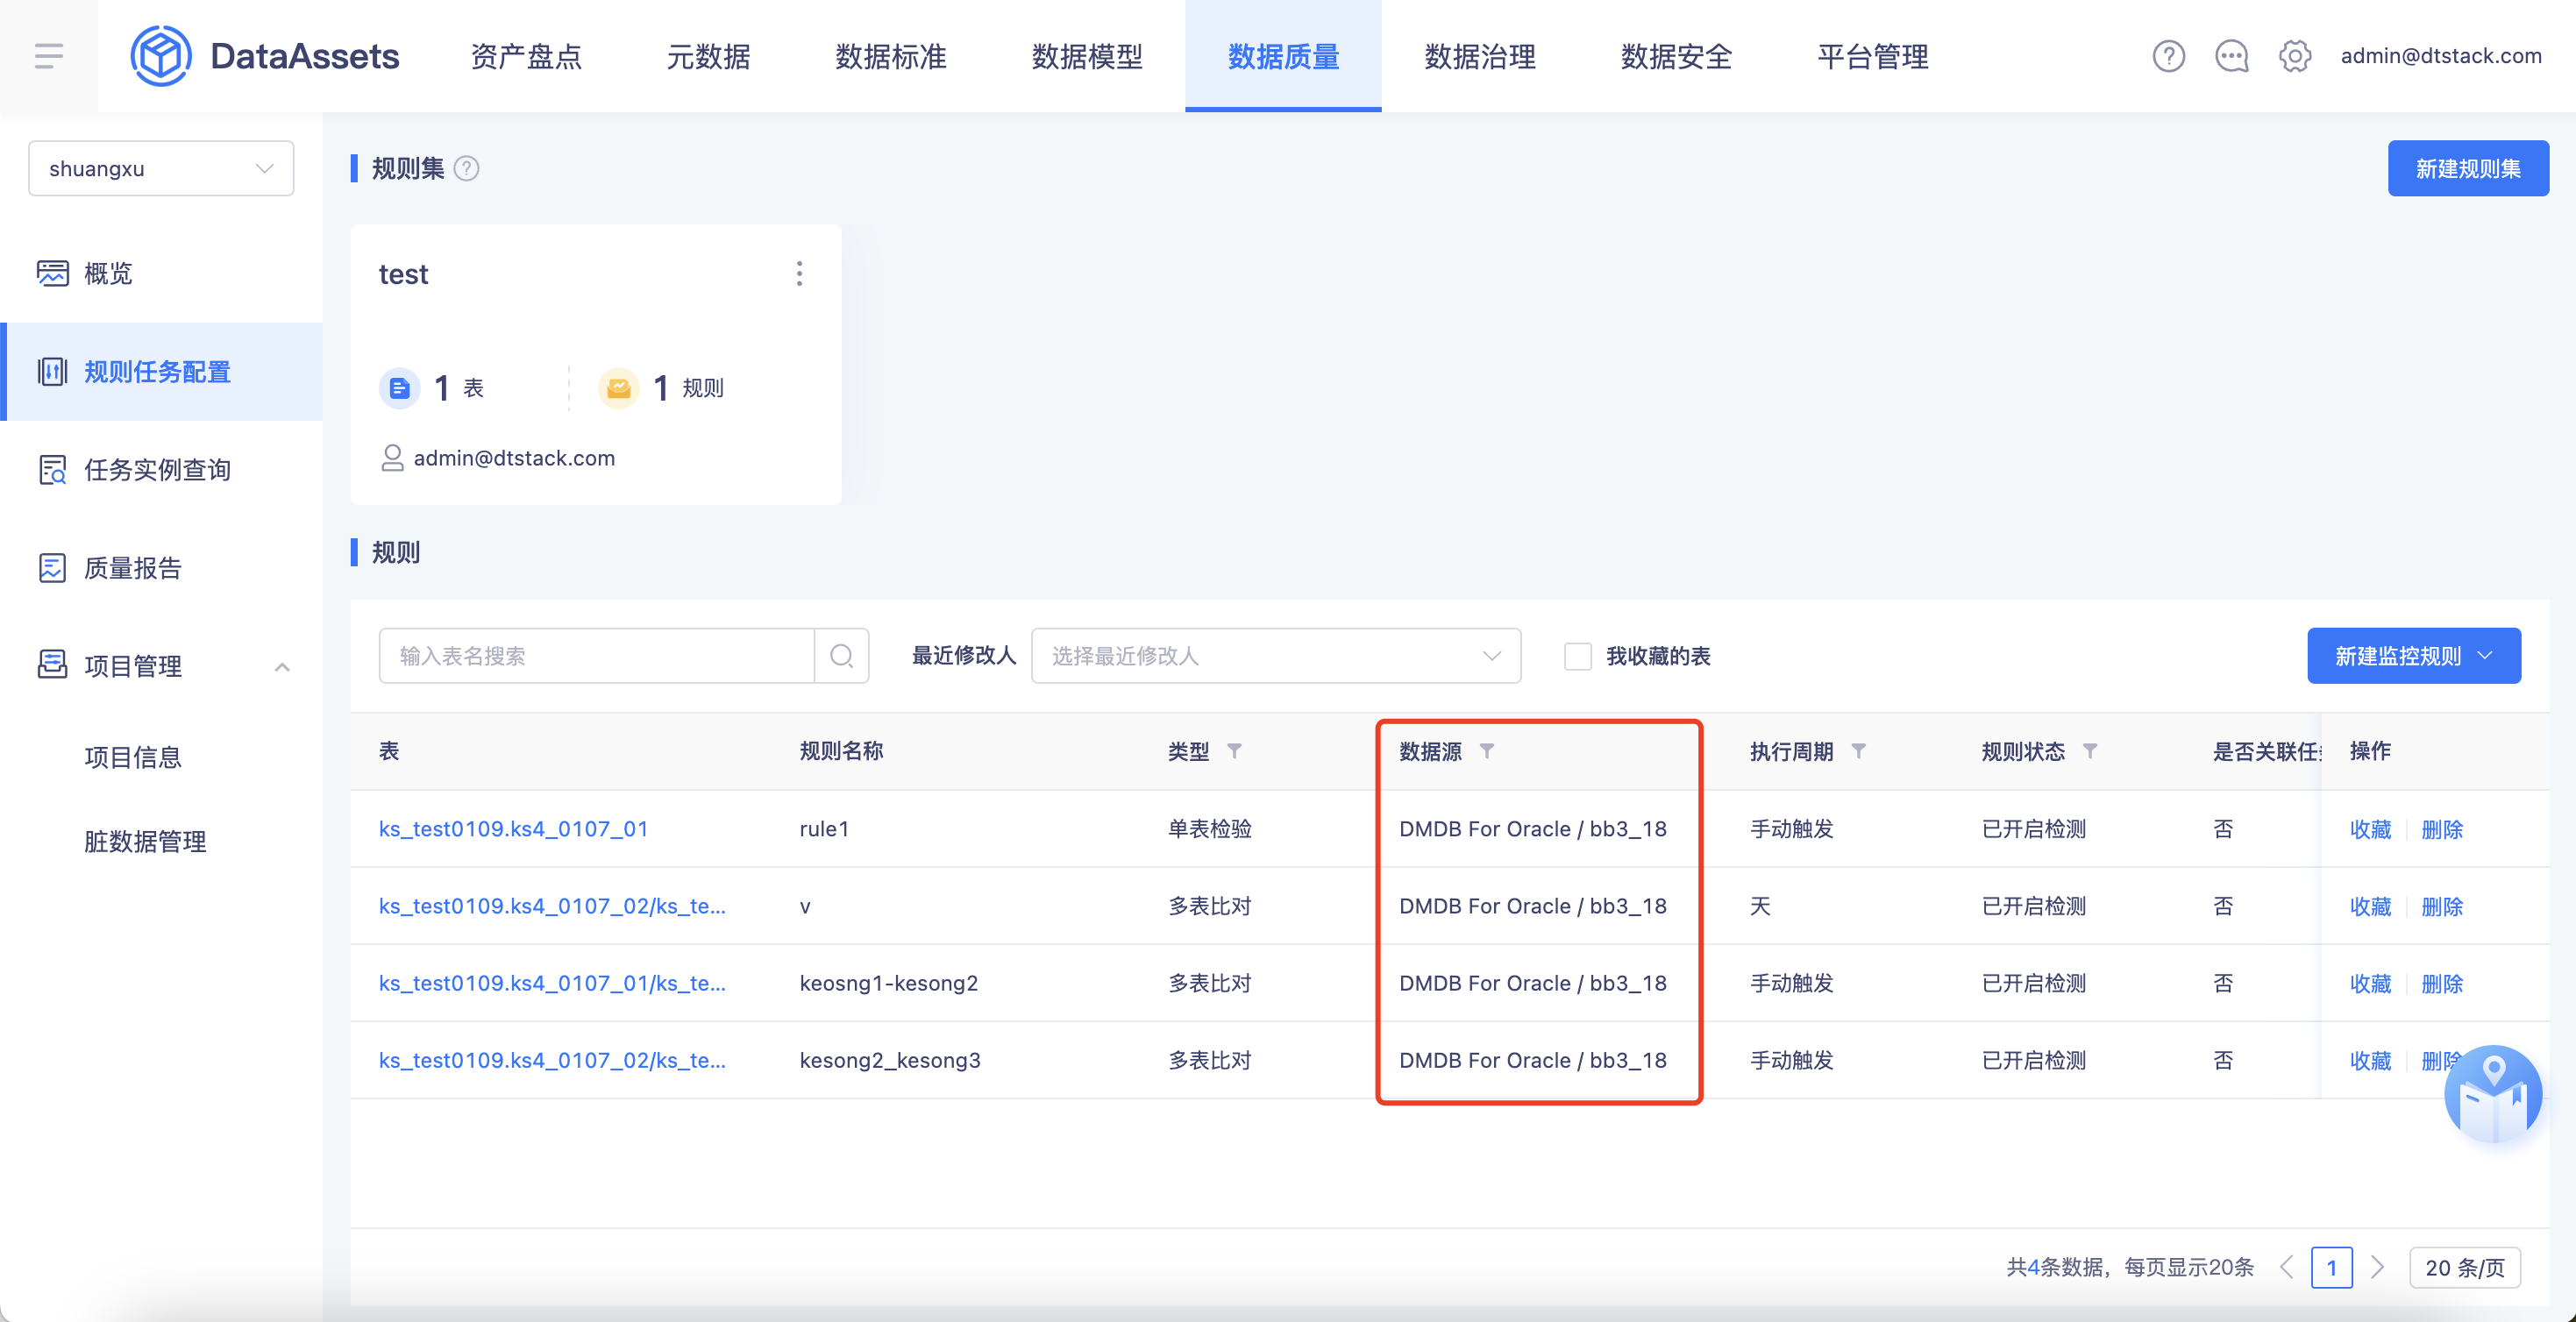
Task: Click 收藏 in the keosng1-kesong2 row
Action: [x=2370, y=983]
